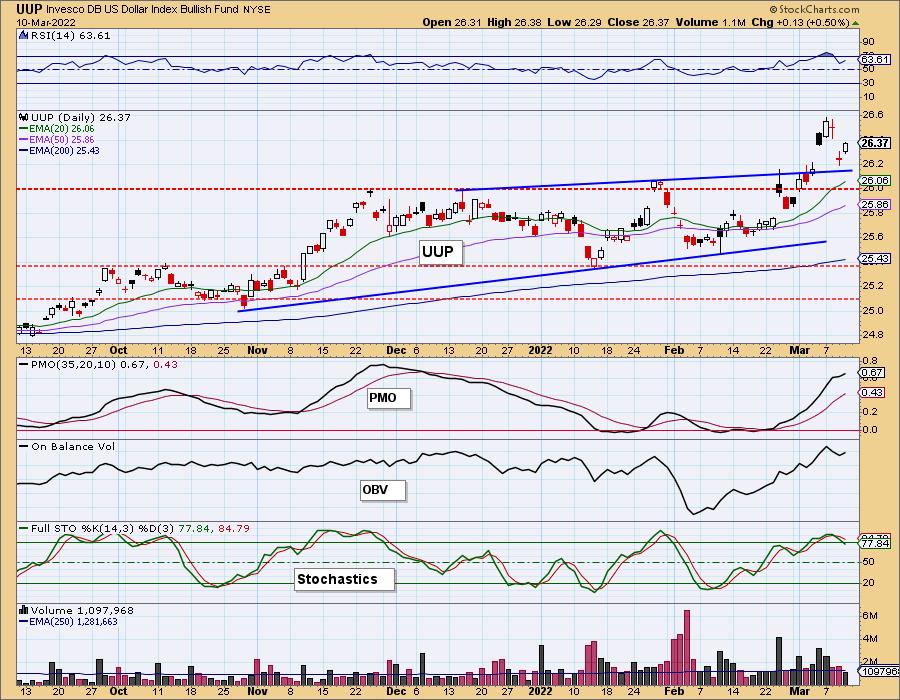Click the candlestick icon beside UUP (Daily)
The width and height of the screenshot is (900, 700).
24,117
